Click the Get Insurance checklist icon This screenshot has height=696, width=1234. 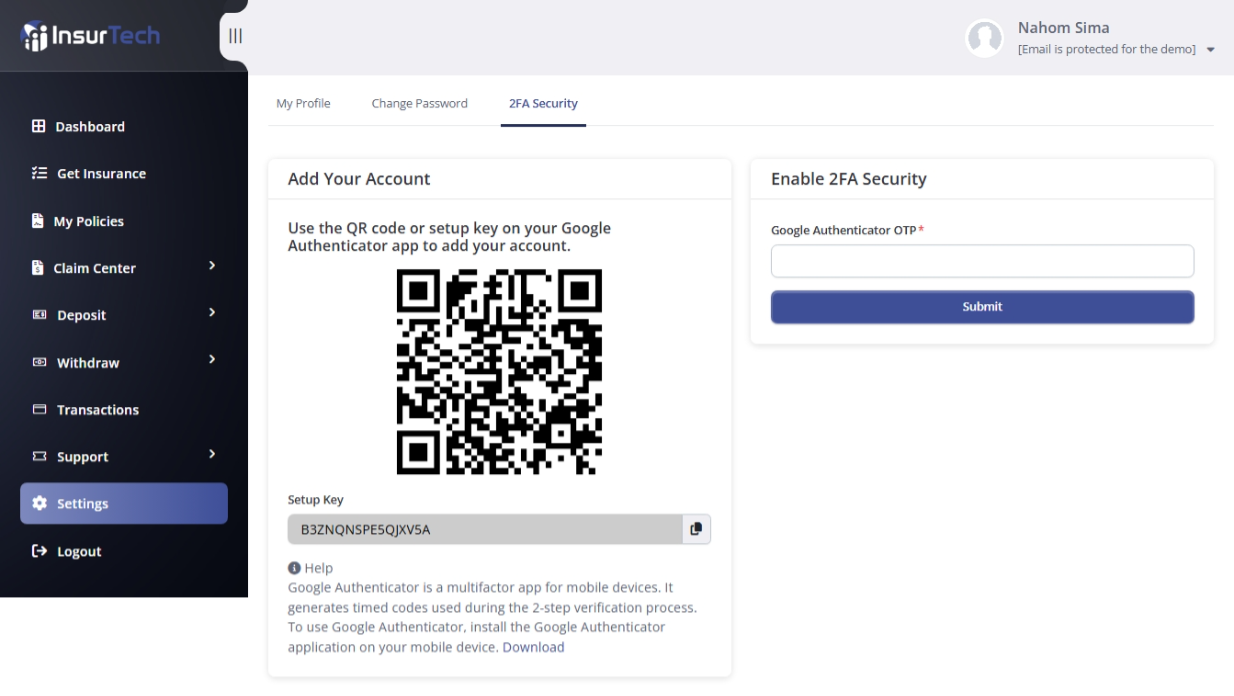click(39, 174)
